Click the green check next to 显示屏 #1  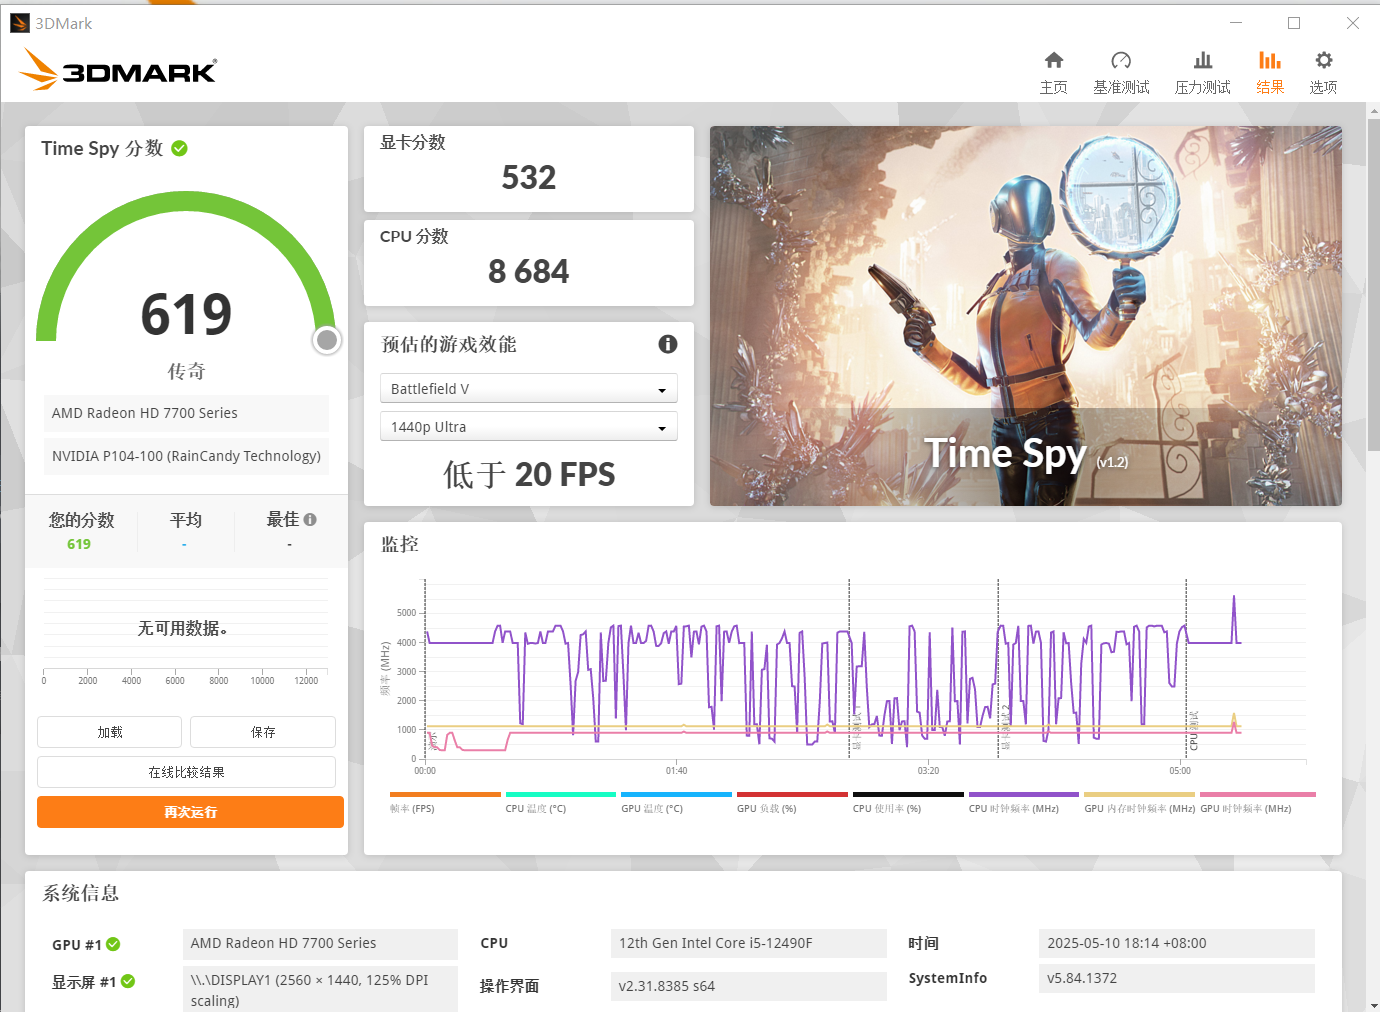pos(128,981)
